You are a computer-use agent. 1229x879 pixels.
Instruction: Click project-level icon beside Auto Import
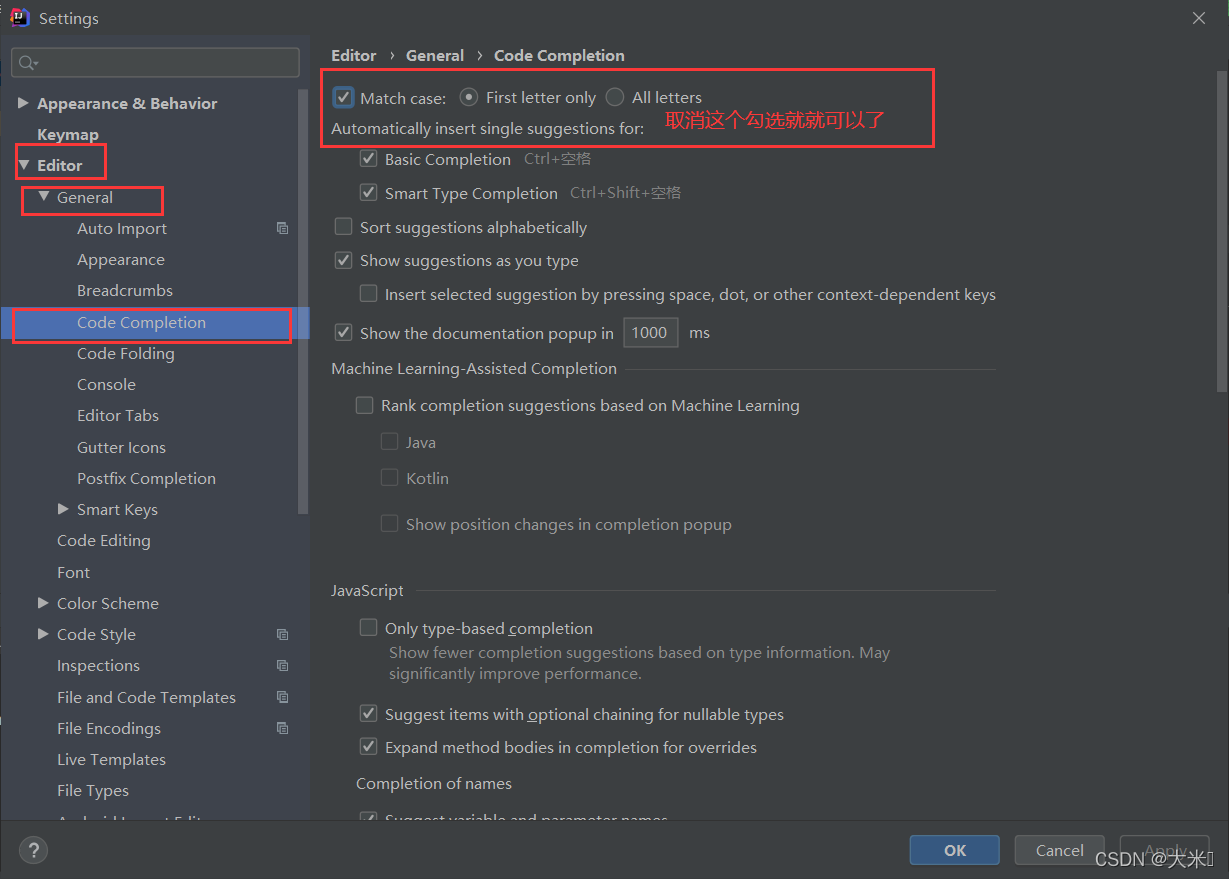click(282, 229)
